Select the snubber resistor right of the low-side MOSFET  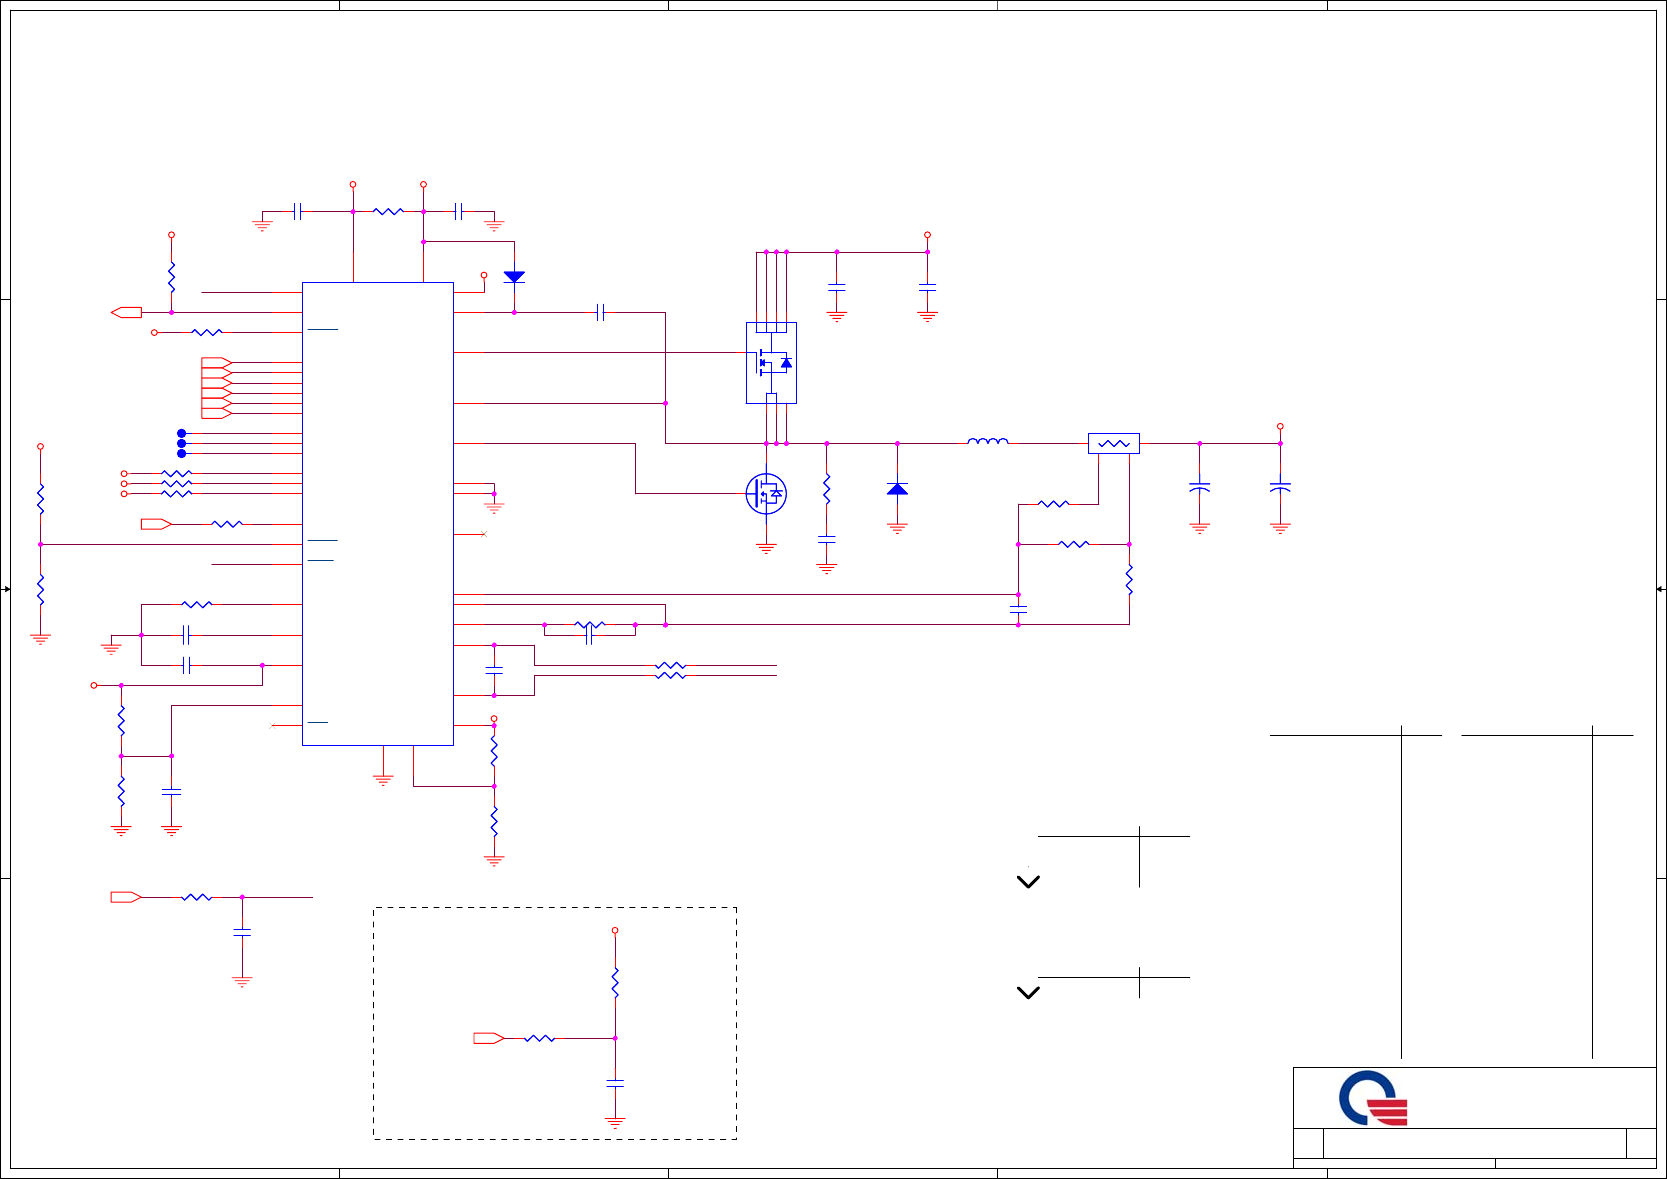pos(826,489)
